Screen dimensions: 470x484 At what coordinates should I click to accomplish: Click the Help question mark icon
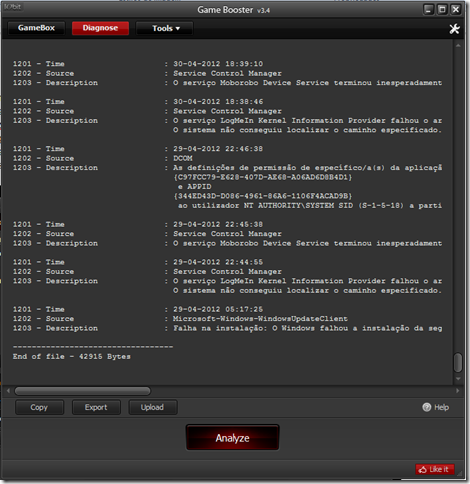pos(426,407)
